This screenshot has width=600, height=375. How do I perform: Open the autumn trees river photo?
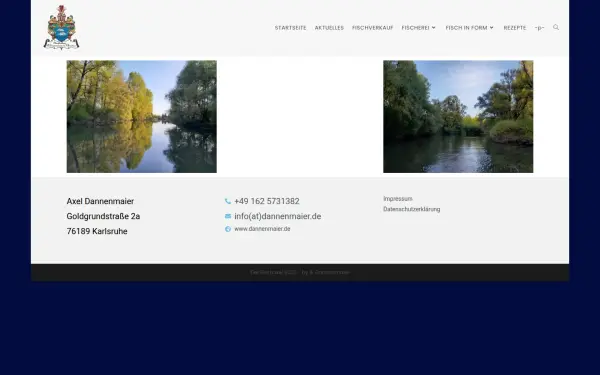[x=142, y=116]
